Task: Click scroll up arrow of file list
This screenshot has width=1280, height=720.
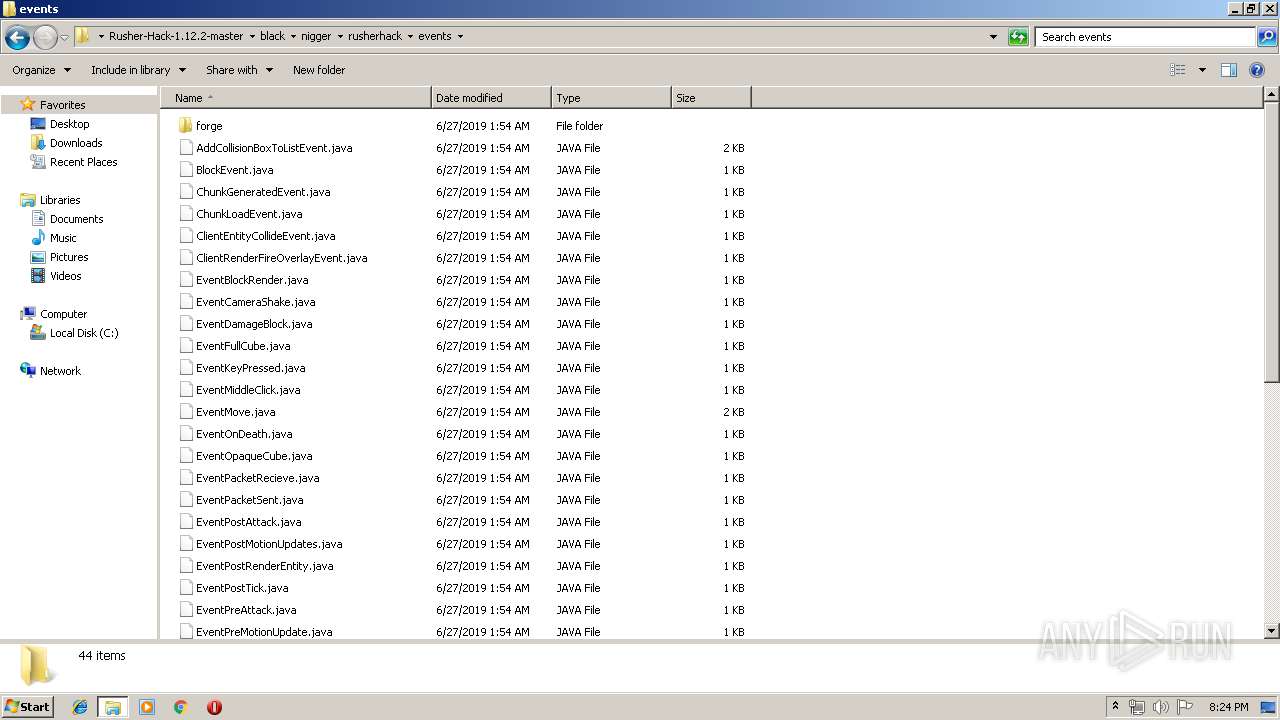Action: pos(1271,95)
